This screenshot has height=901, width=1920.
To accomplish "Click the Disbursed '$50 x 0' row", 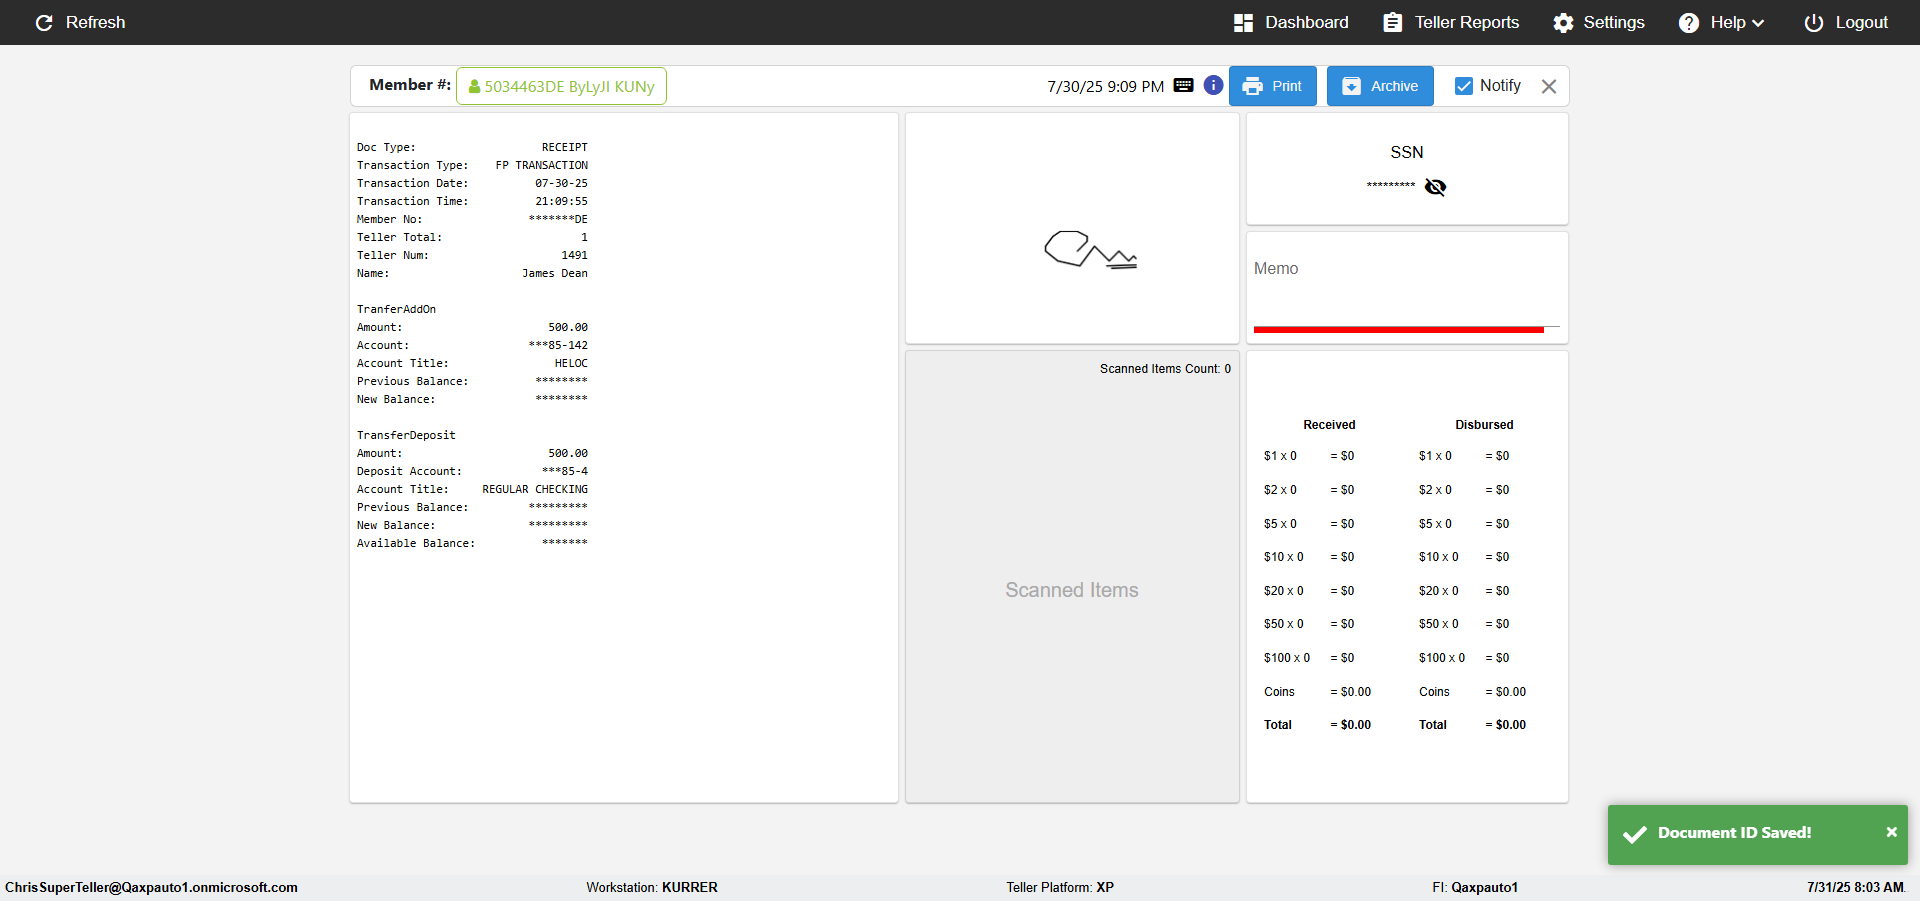I will 1464,624.
